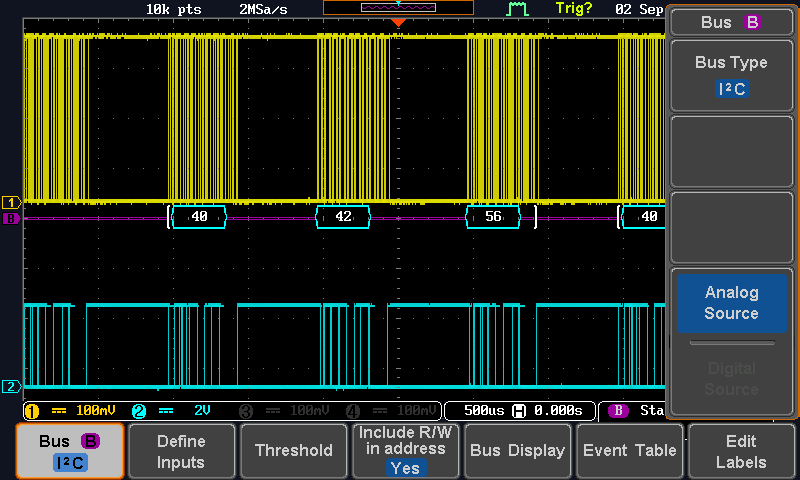The height and width of the screenshot is (480, 800).
Task: Click the waveform memory overview bar
Action: click(398, 7)
